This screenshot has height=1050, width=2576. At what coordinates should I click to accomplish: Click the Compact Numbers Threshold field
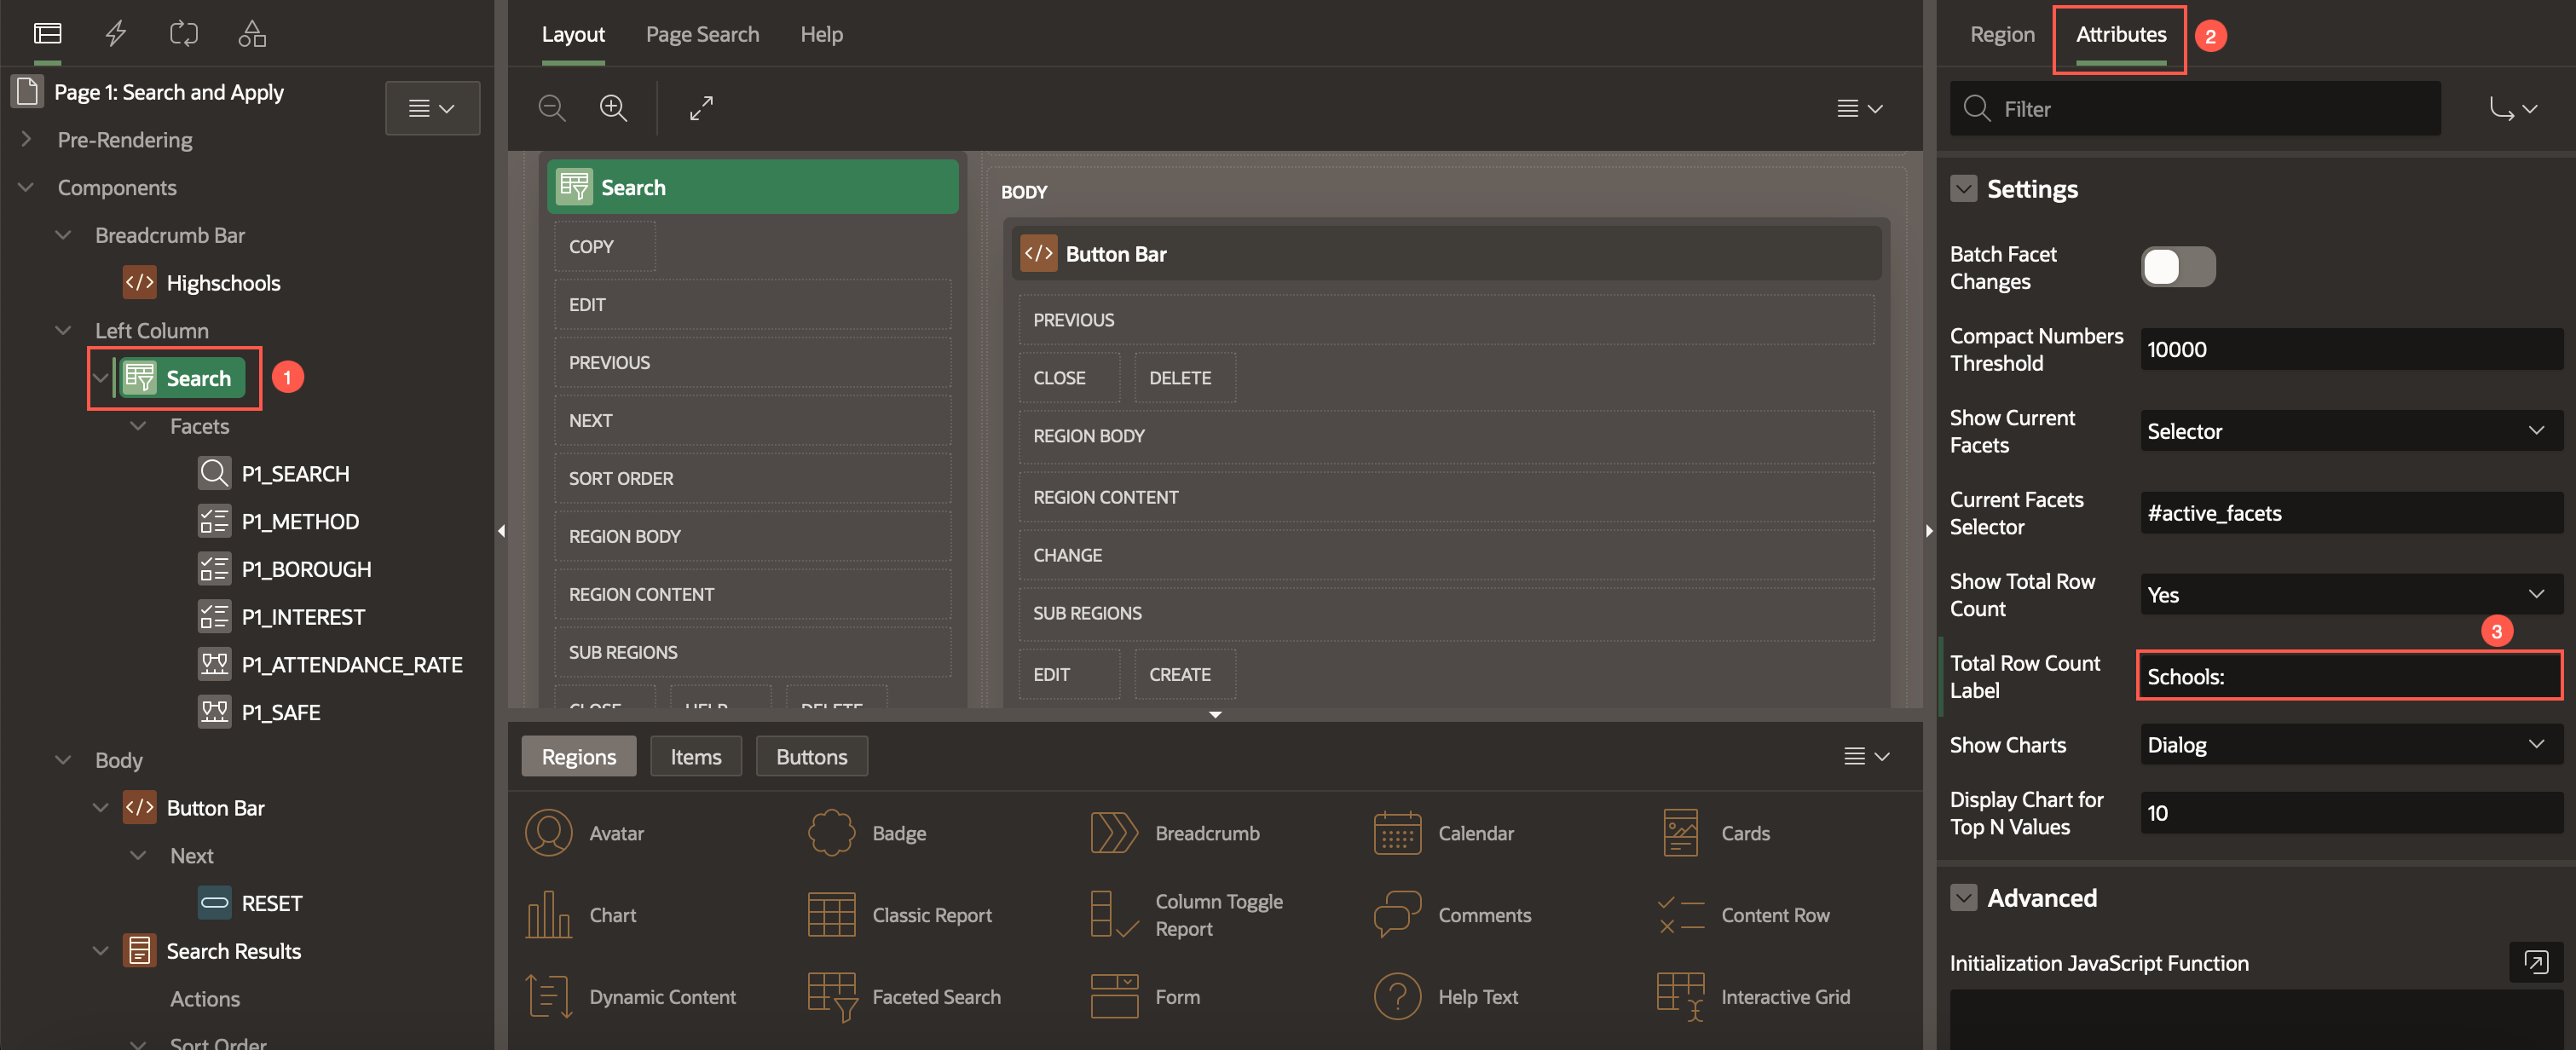coord(2351,349)
